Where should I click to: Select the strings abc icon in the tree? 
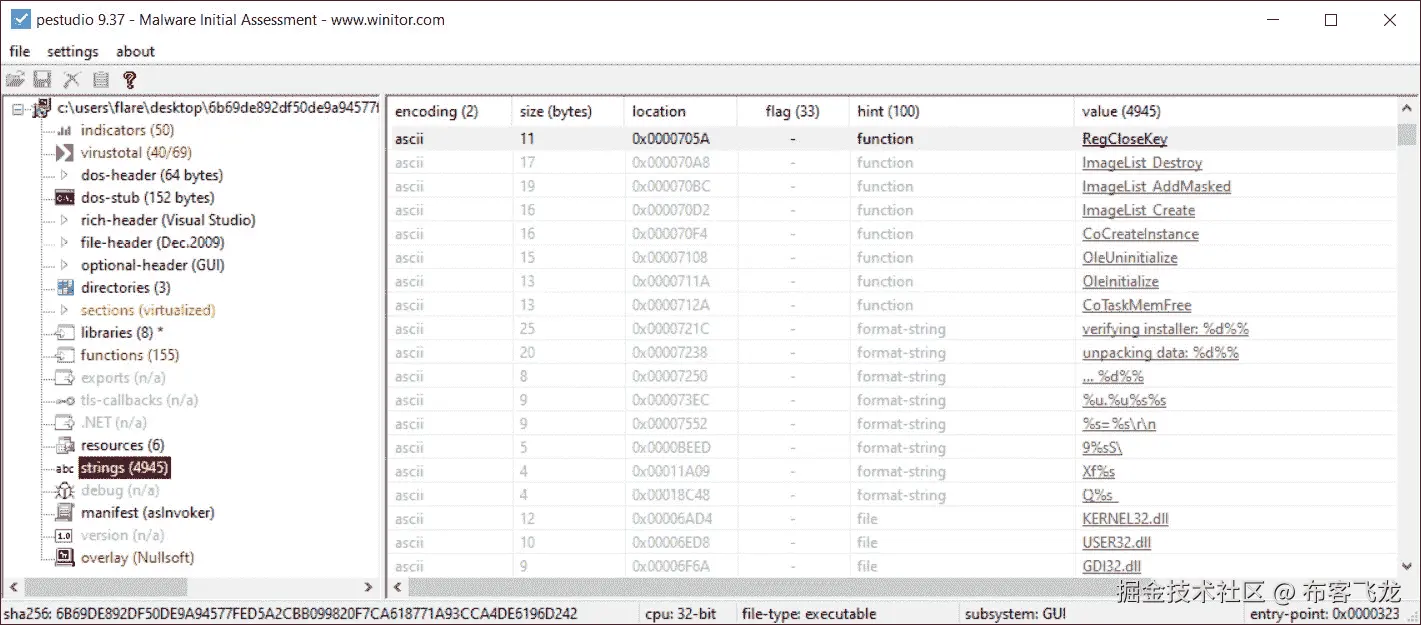63,467
